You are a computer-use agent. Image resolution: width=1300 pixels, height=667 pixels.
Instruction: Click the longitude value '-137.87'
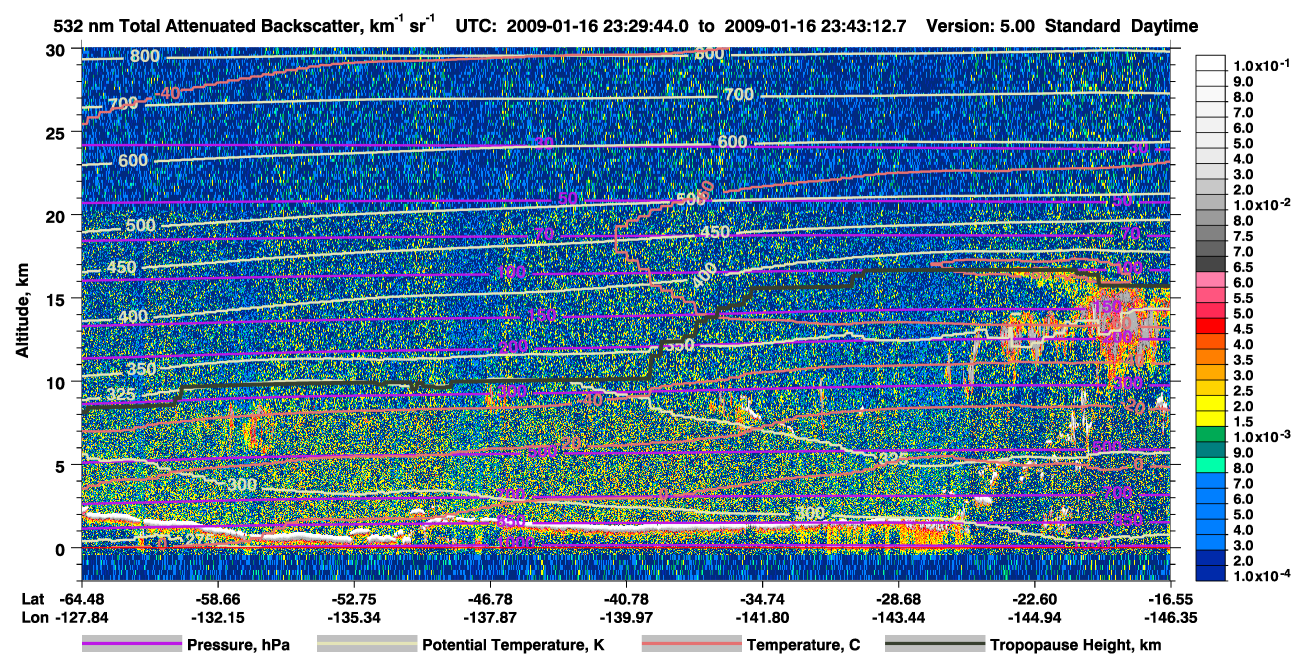tap(489, 617)
